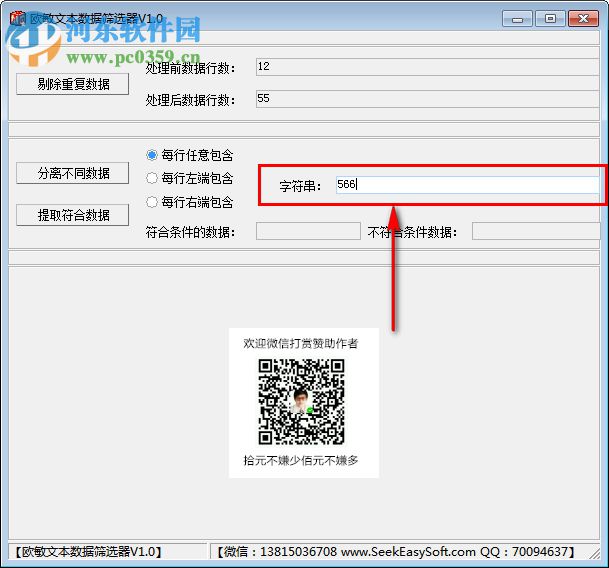Viewport: 609px width, 568px height.
Task: Click the 提取符合数据 button
Action: [x=73, y=215]
